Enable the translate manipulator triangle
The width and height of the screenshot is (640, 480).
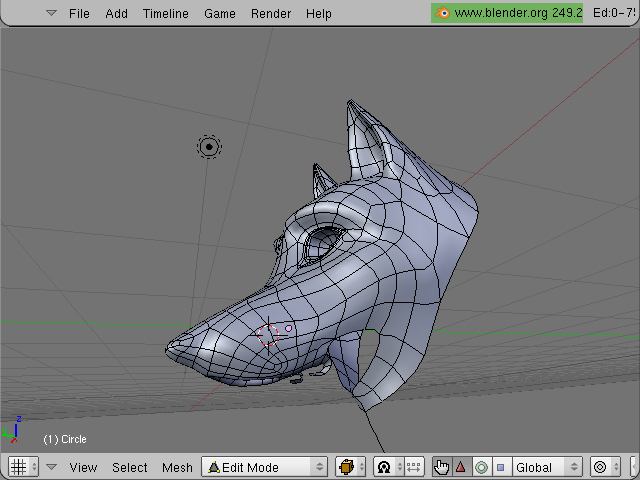tap(461, 467)
